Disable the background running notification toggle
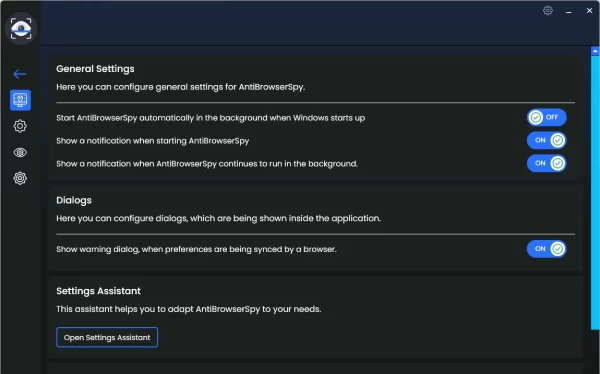The height and width of the screenshot is (374, 600). (x=546, y=163)
